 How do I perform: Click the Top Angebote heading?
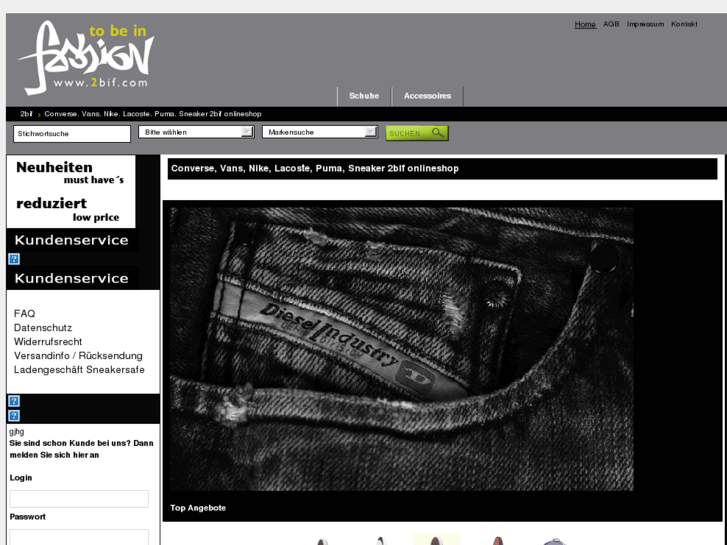tap(198, 508)
